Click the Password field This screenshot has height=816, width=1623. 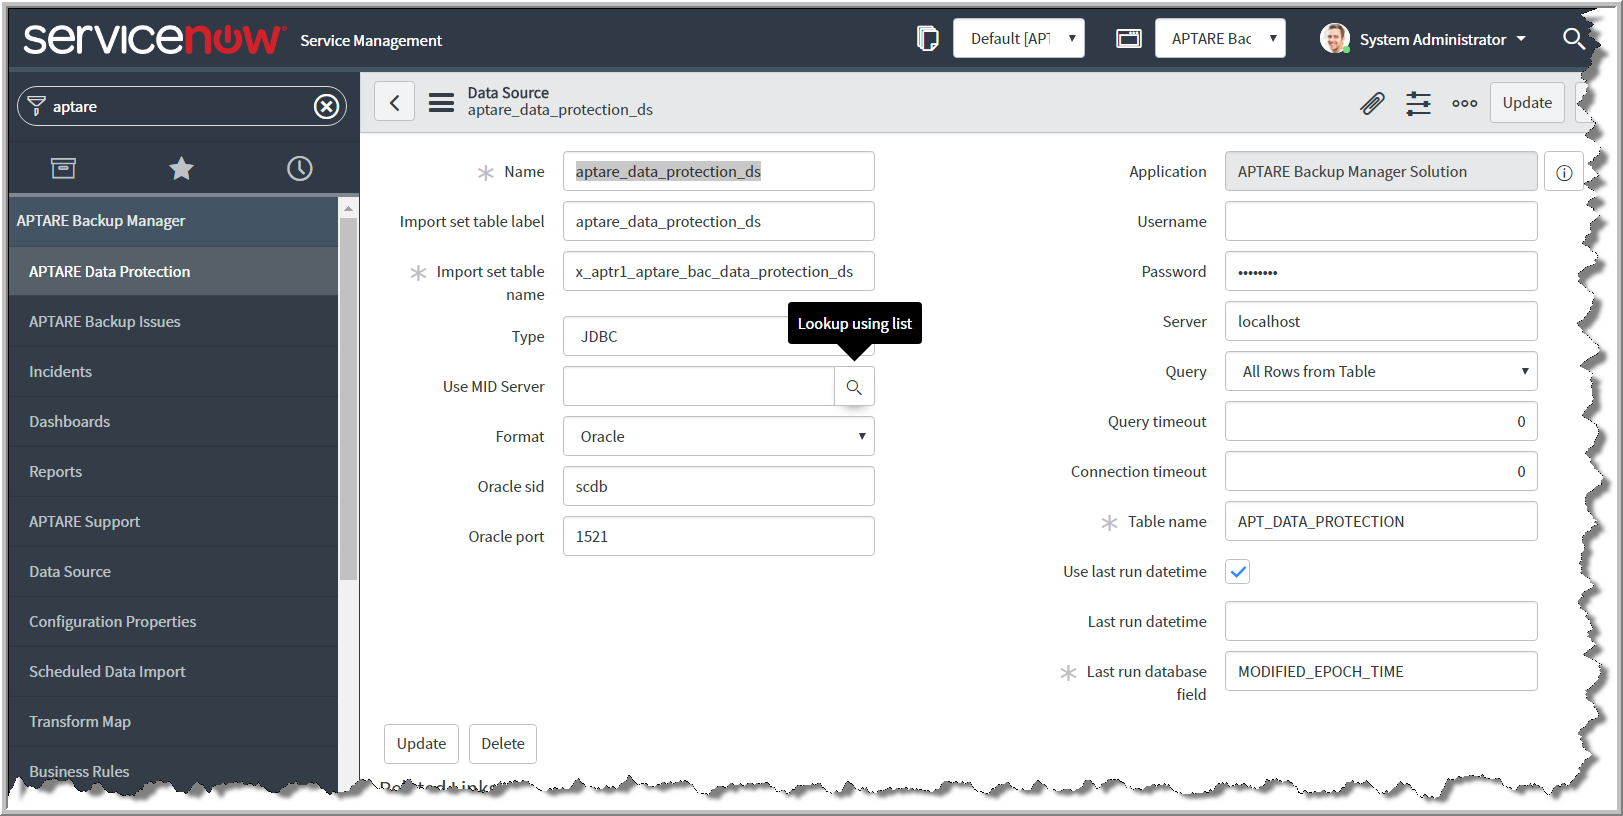tap(1381, 271)
